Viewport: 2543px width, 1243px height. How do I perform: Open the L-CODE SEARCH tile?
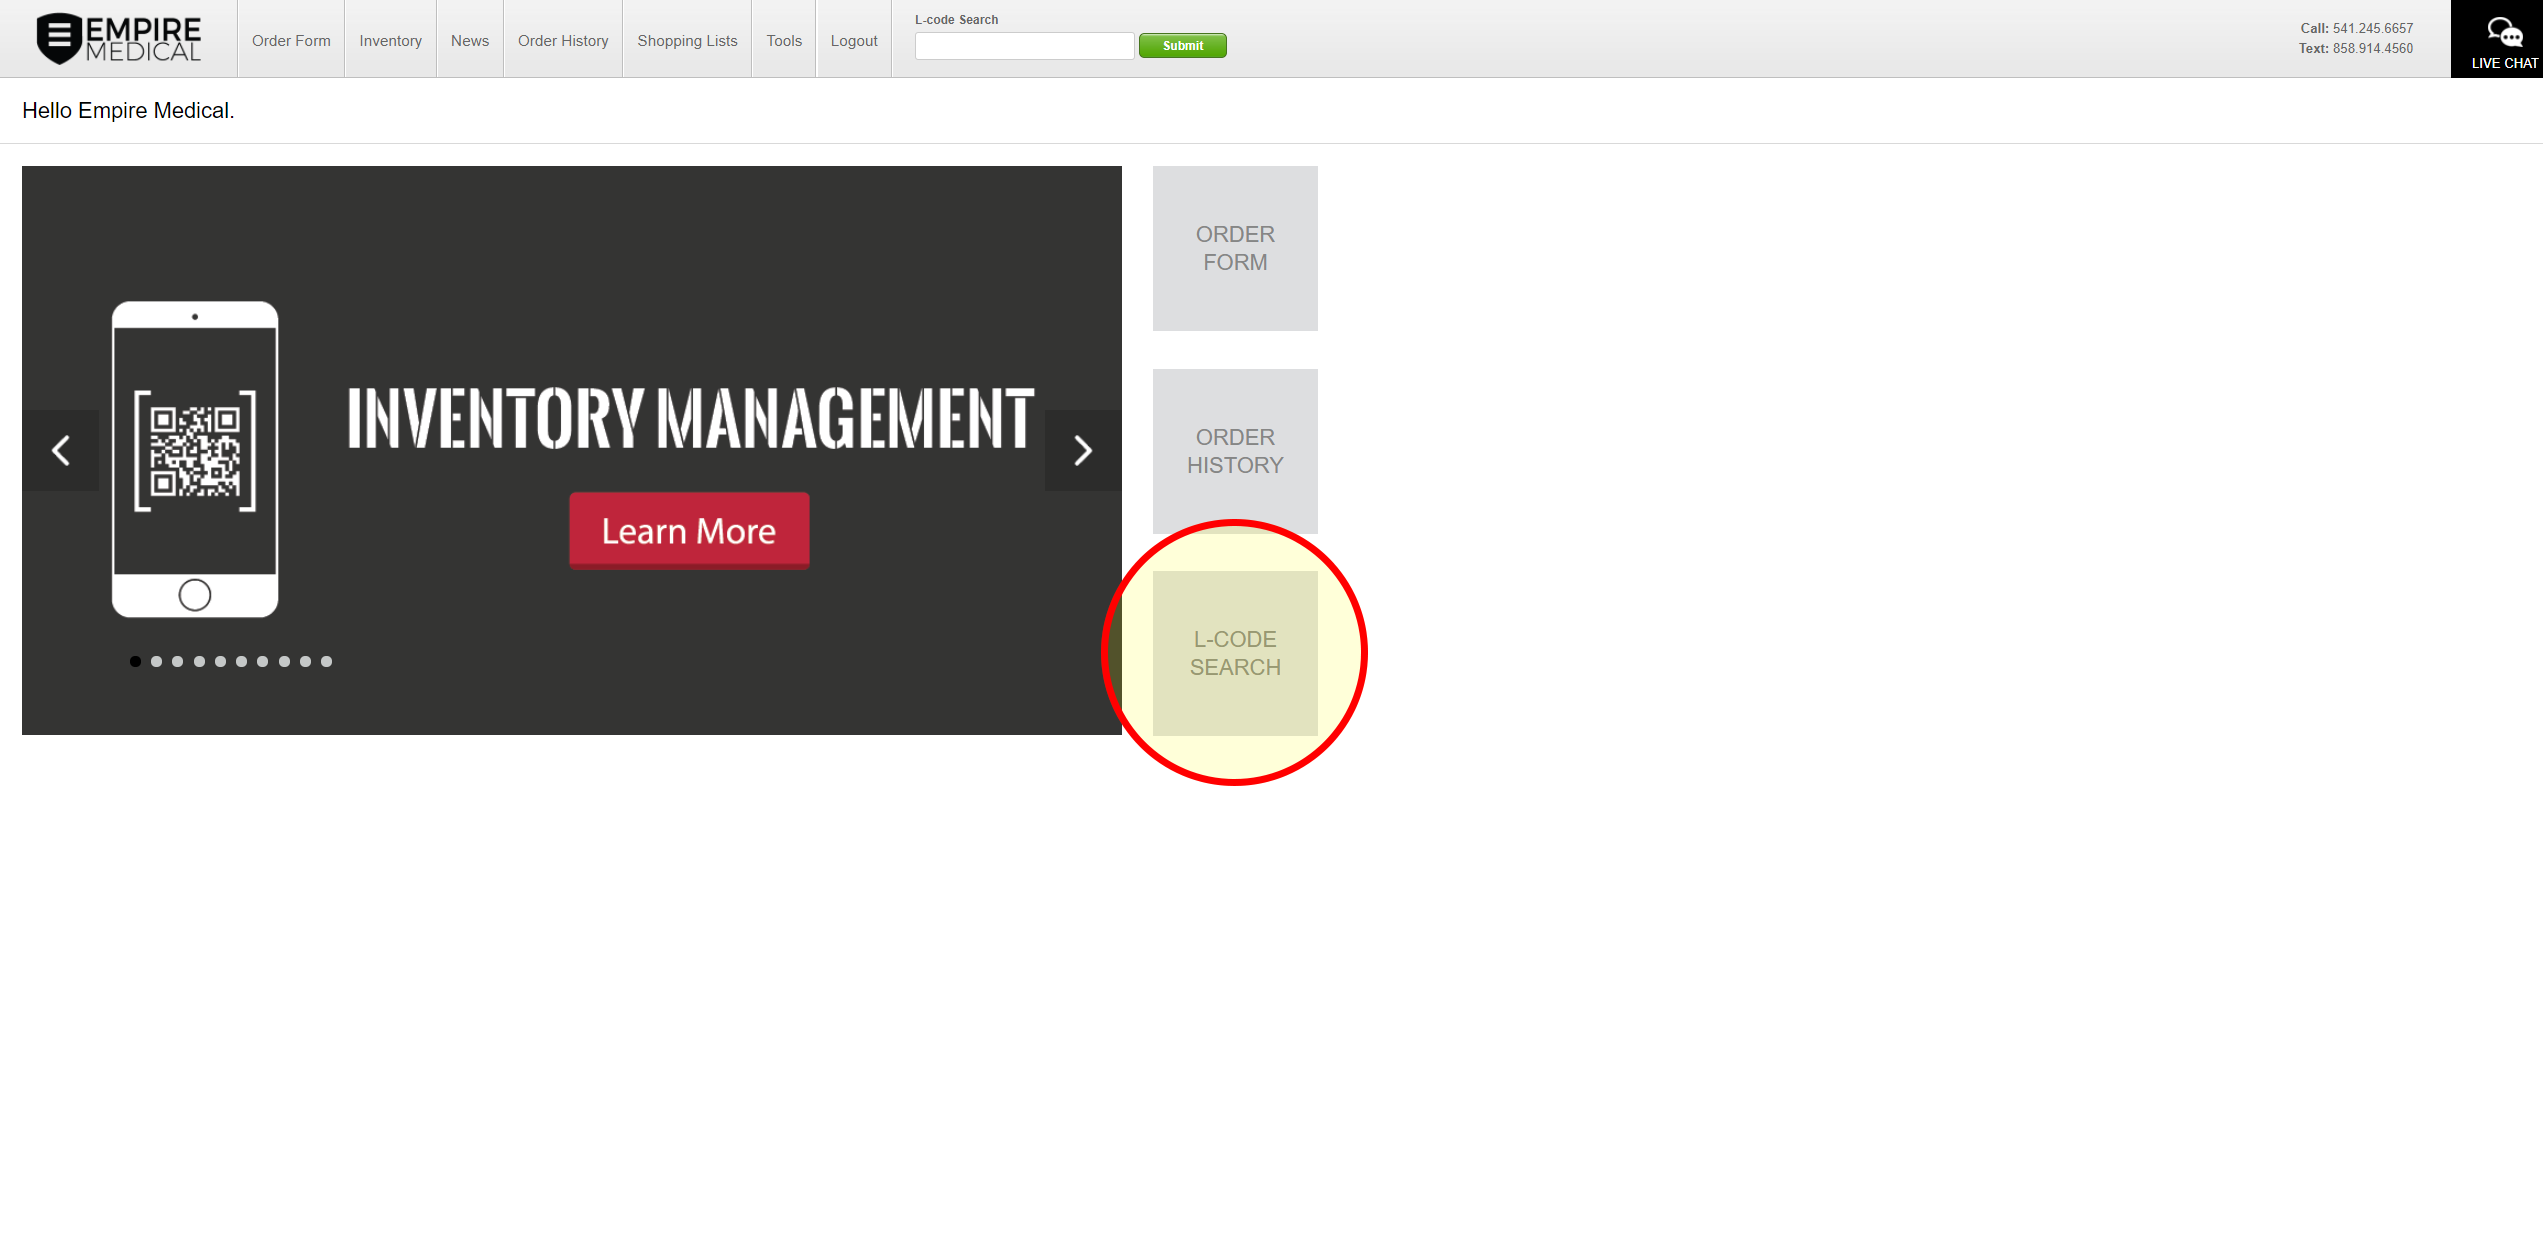pos(1235,653)
